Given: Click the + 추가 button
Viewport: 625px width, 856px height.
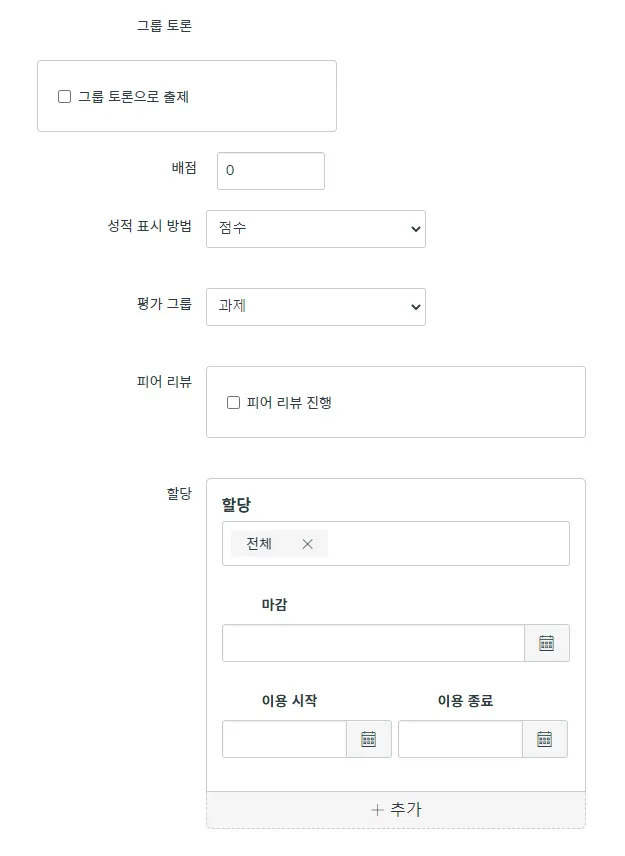Looking at the screenshot, I should click(395, 809).
